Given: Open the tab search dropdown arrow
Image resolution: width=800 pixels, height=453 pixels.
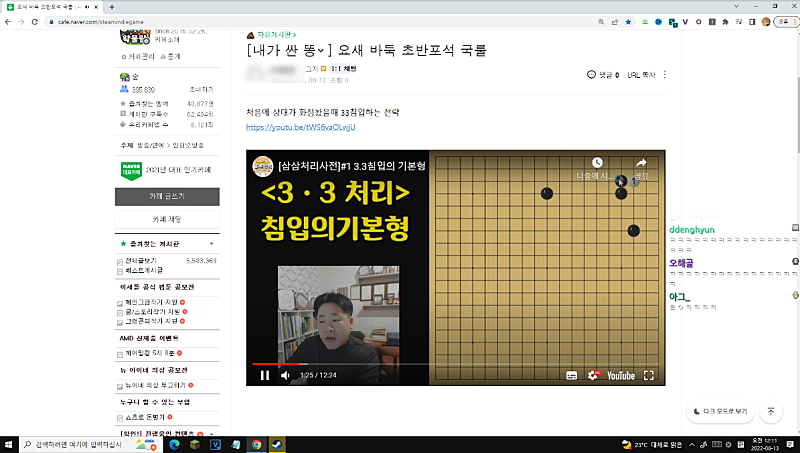Looking at the screenshot, I should [736, 7].
